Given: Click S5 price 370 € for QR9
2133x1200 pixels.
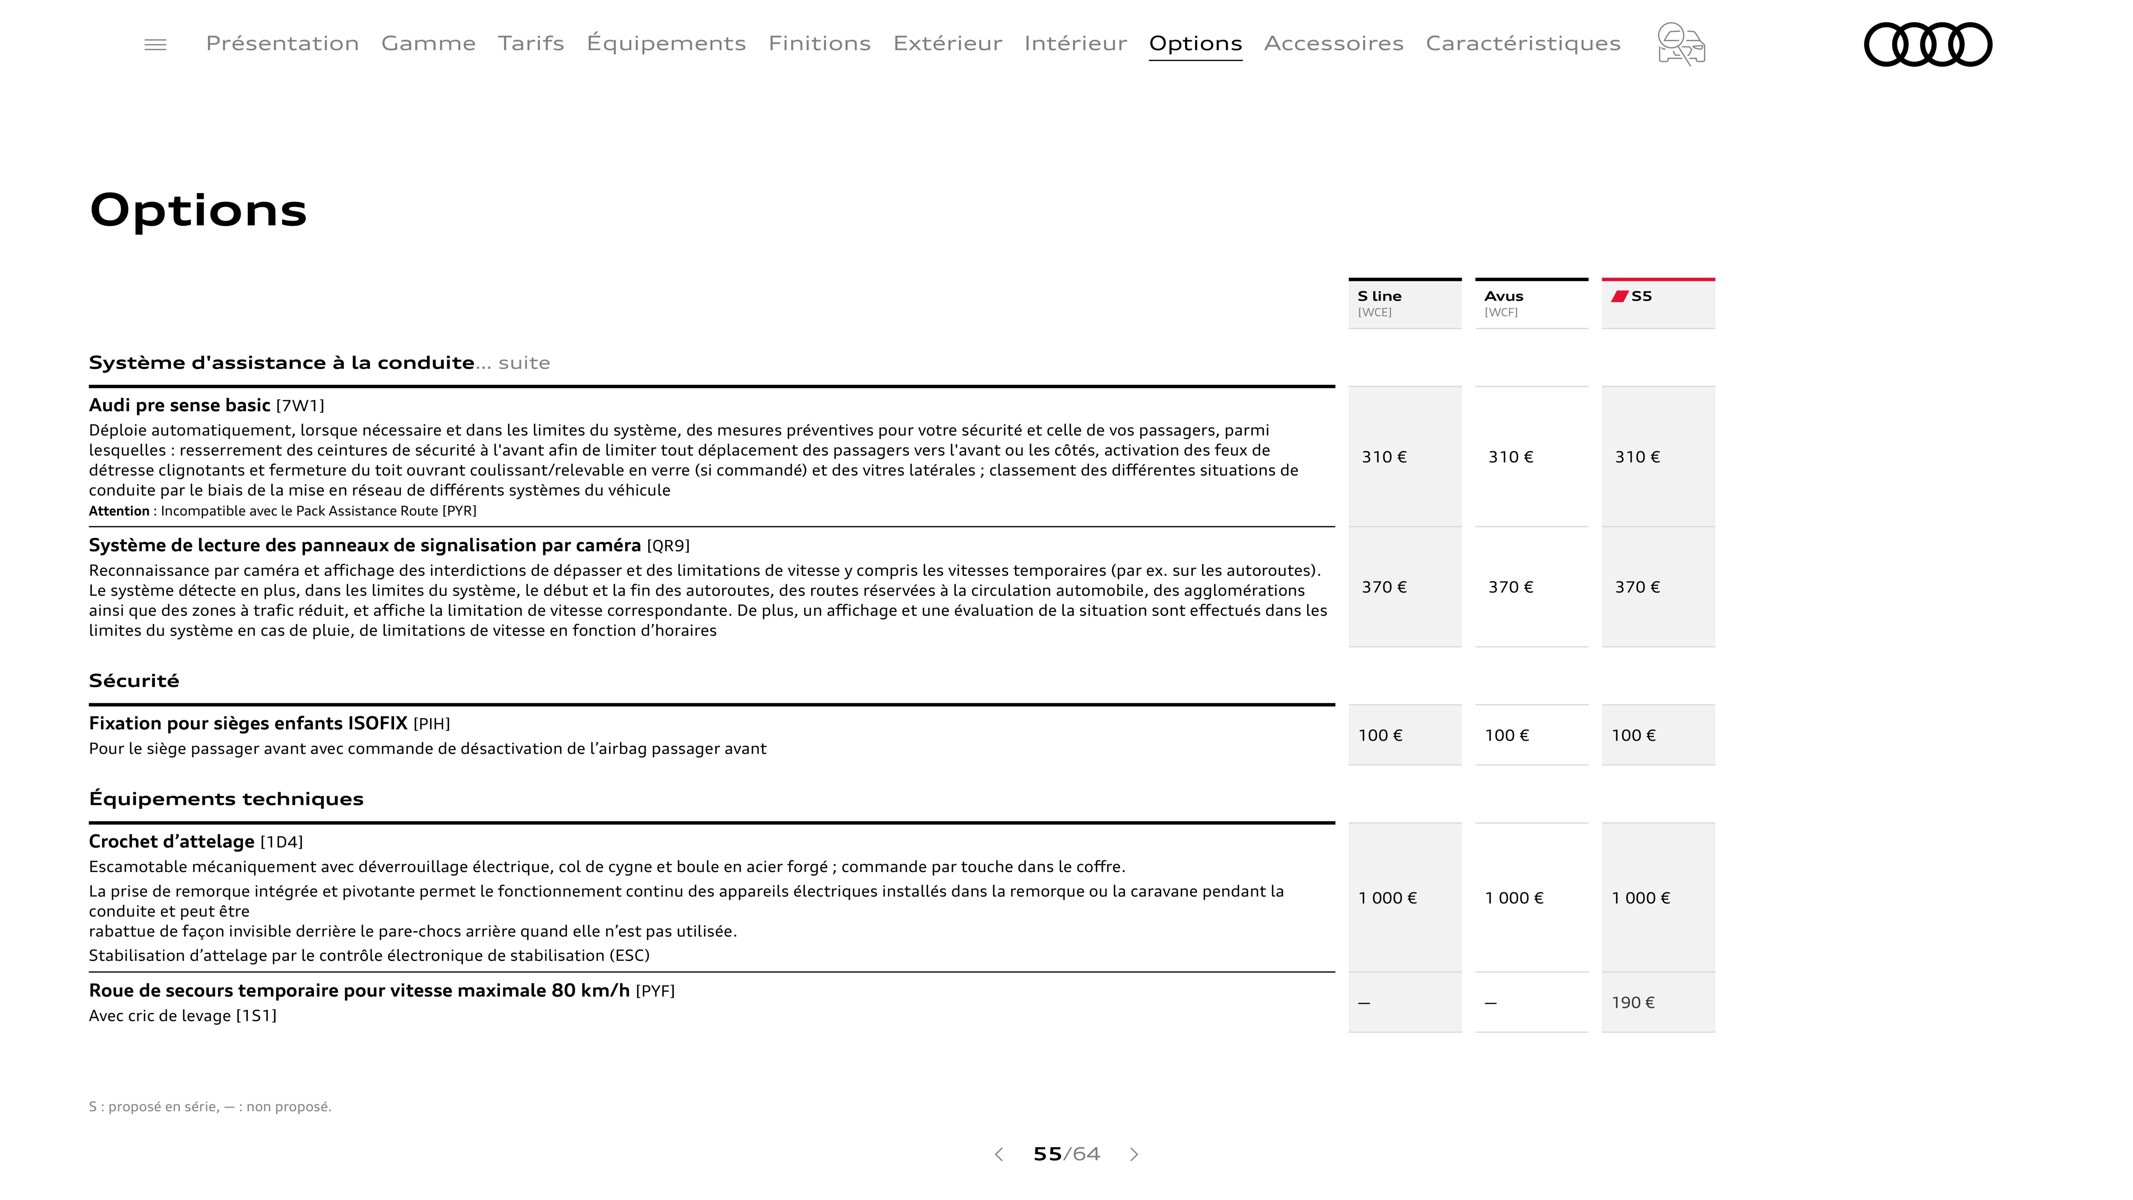Looking at the screenshot, I should tap(1637, 587).
